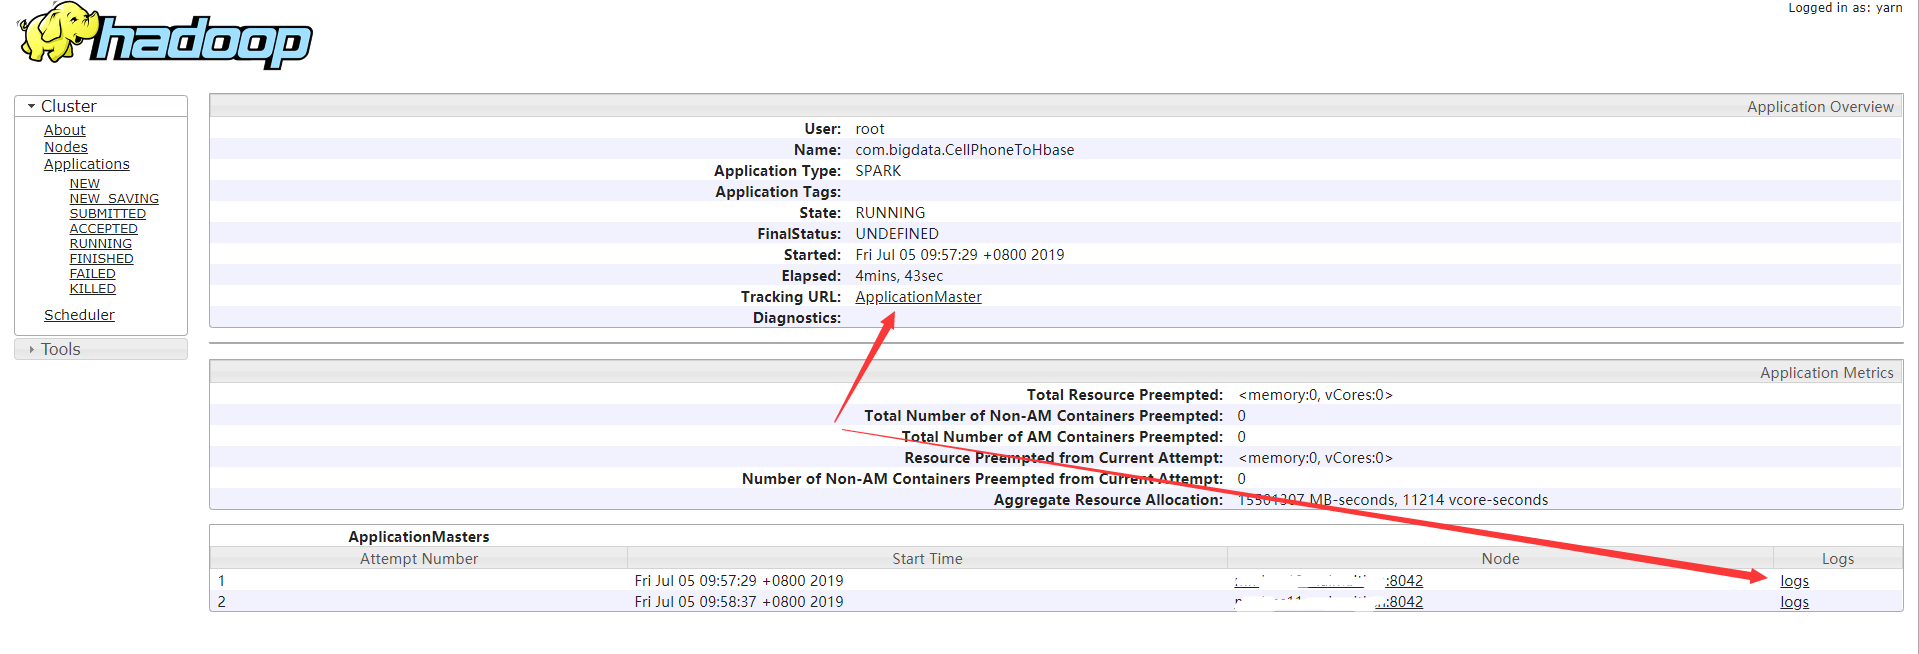Open logs for attempt number 1
Image resolution: width=1919 pixels, height=654 pixels.
(1794, 581)
